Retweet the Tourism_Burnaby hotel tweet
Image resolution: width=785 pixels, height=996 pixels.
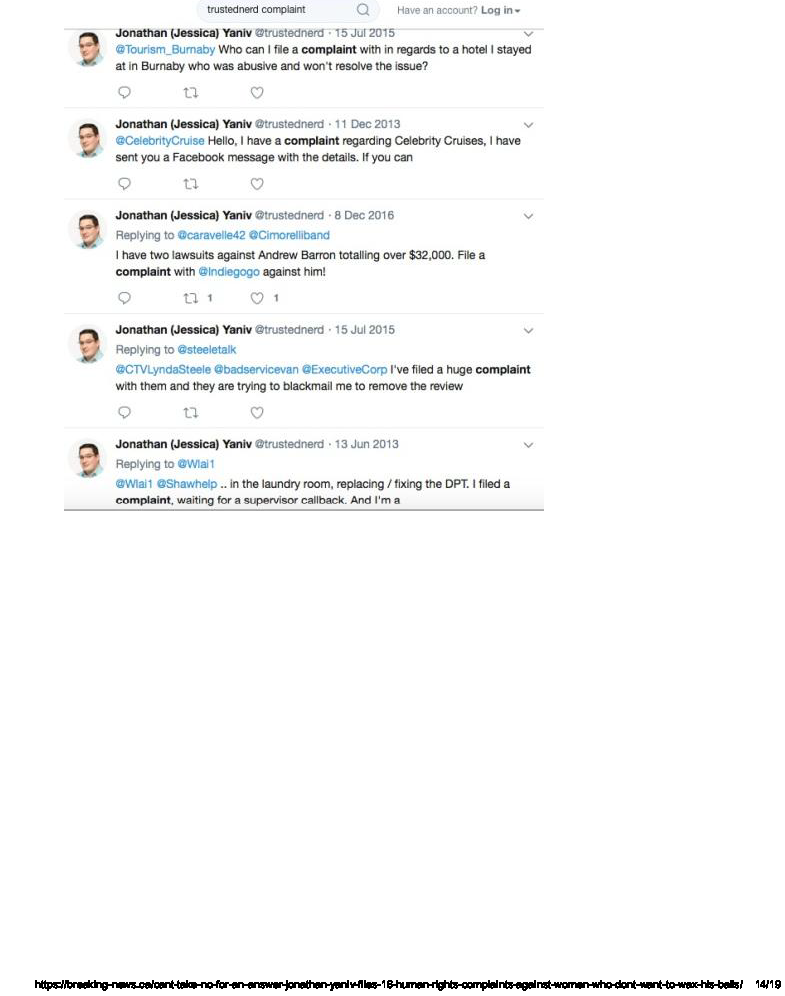coord(191,93)
